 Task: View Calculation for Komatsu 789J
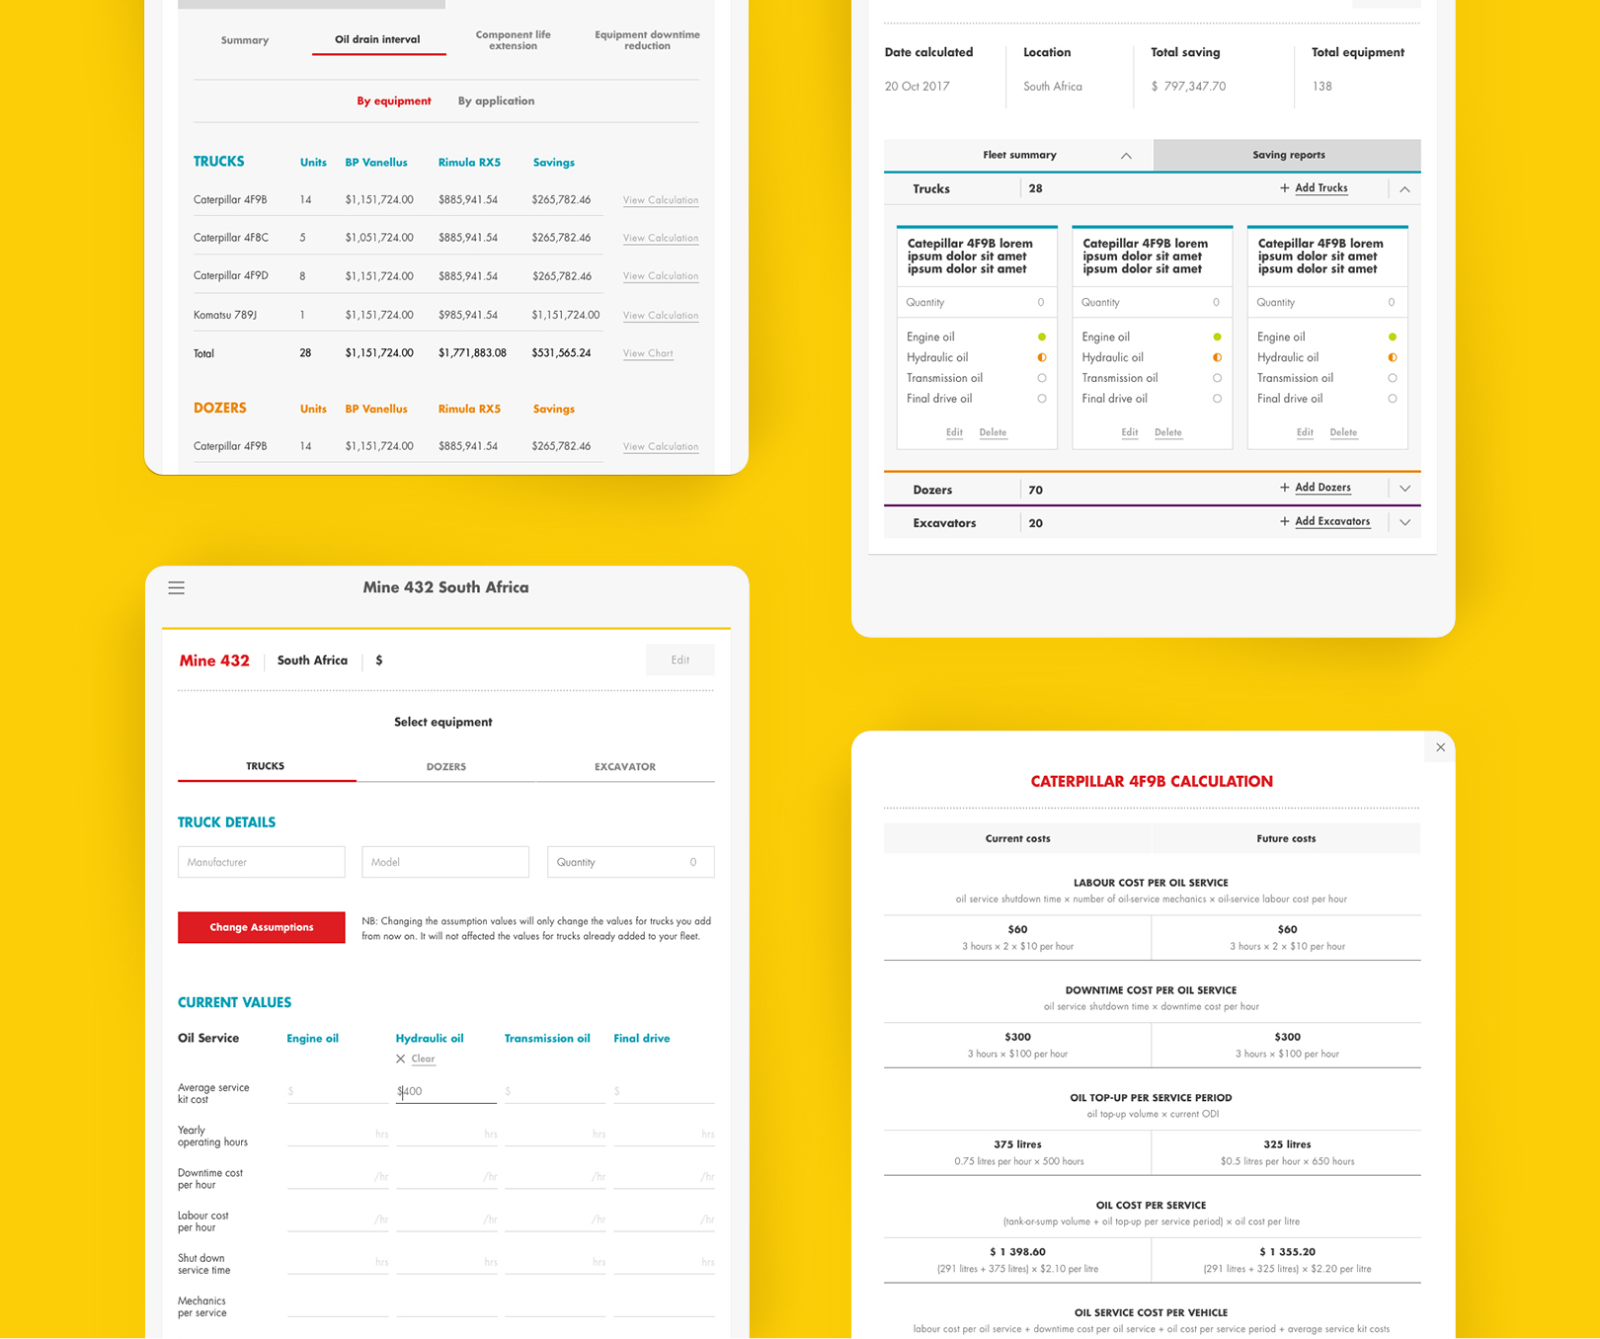point(660,316)
